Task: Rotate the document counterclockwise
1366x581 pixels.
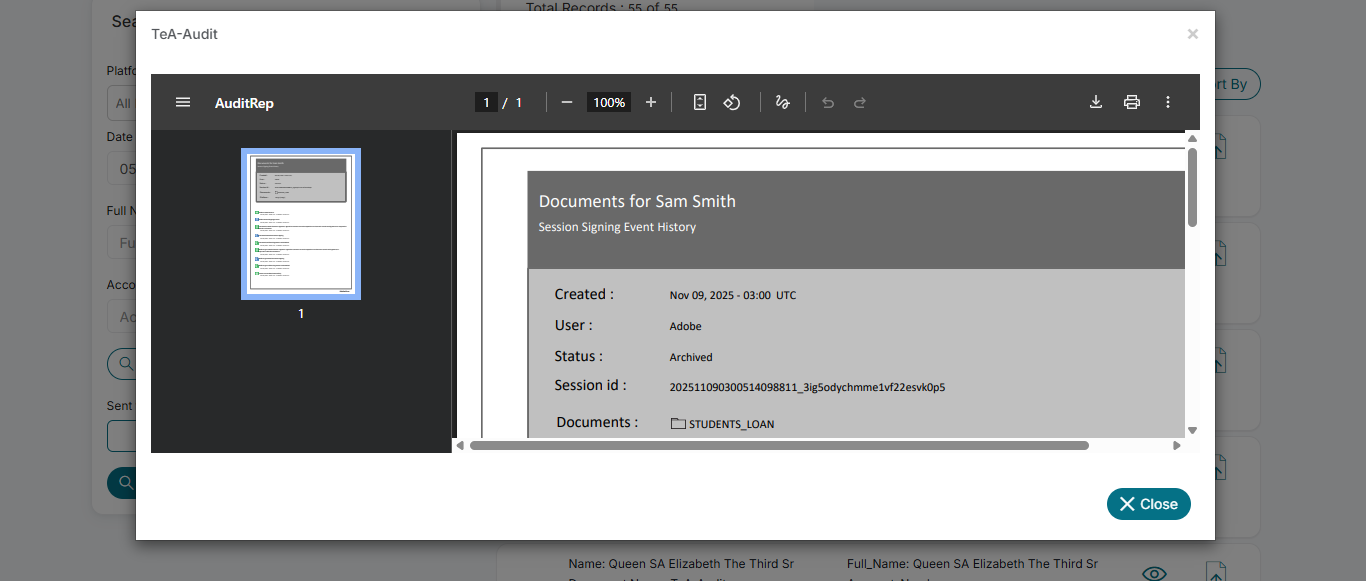Action: click(732, 102)
